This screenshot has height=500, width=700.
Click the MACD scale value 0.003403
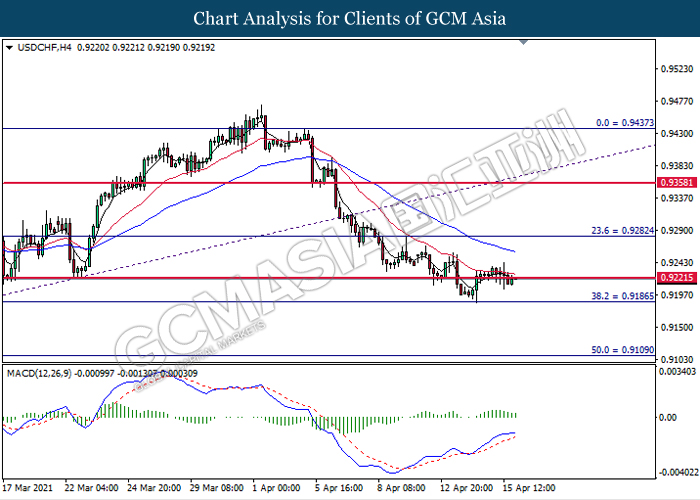[677, 371]
